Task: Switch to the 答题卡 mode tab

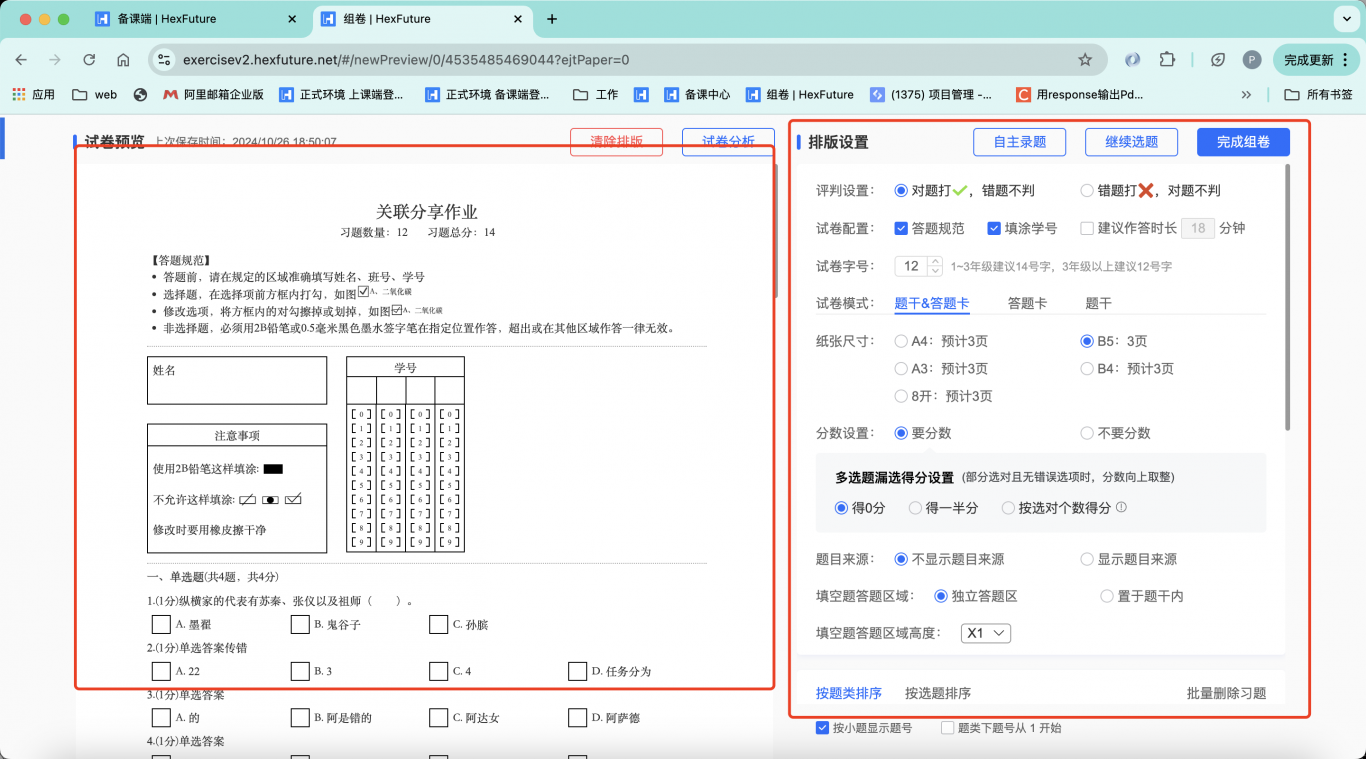Action: (x=1027, y=303)
